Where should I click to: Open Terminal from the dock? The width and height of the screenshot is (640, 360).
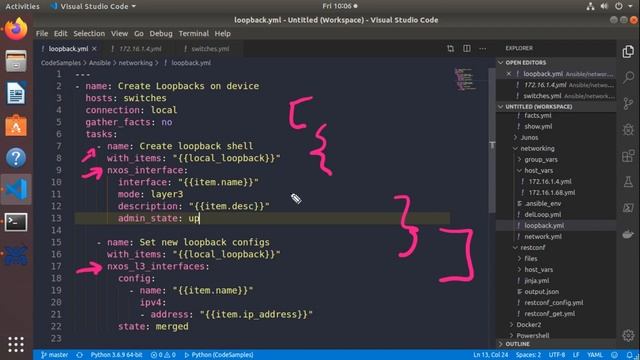point(16,222)
